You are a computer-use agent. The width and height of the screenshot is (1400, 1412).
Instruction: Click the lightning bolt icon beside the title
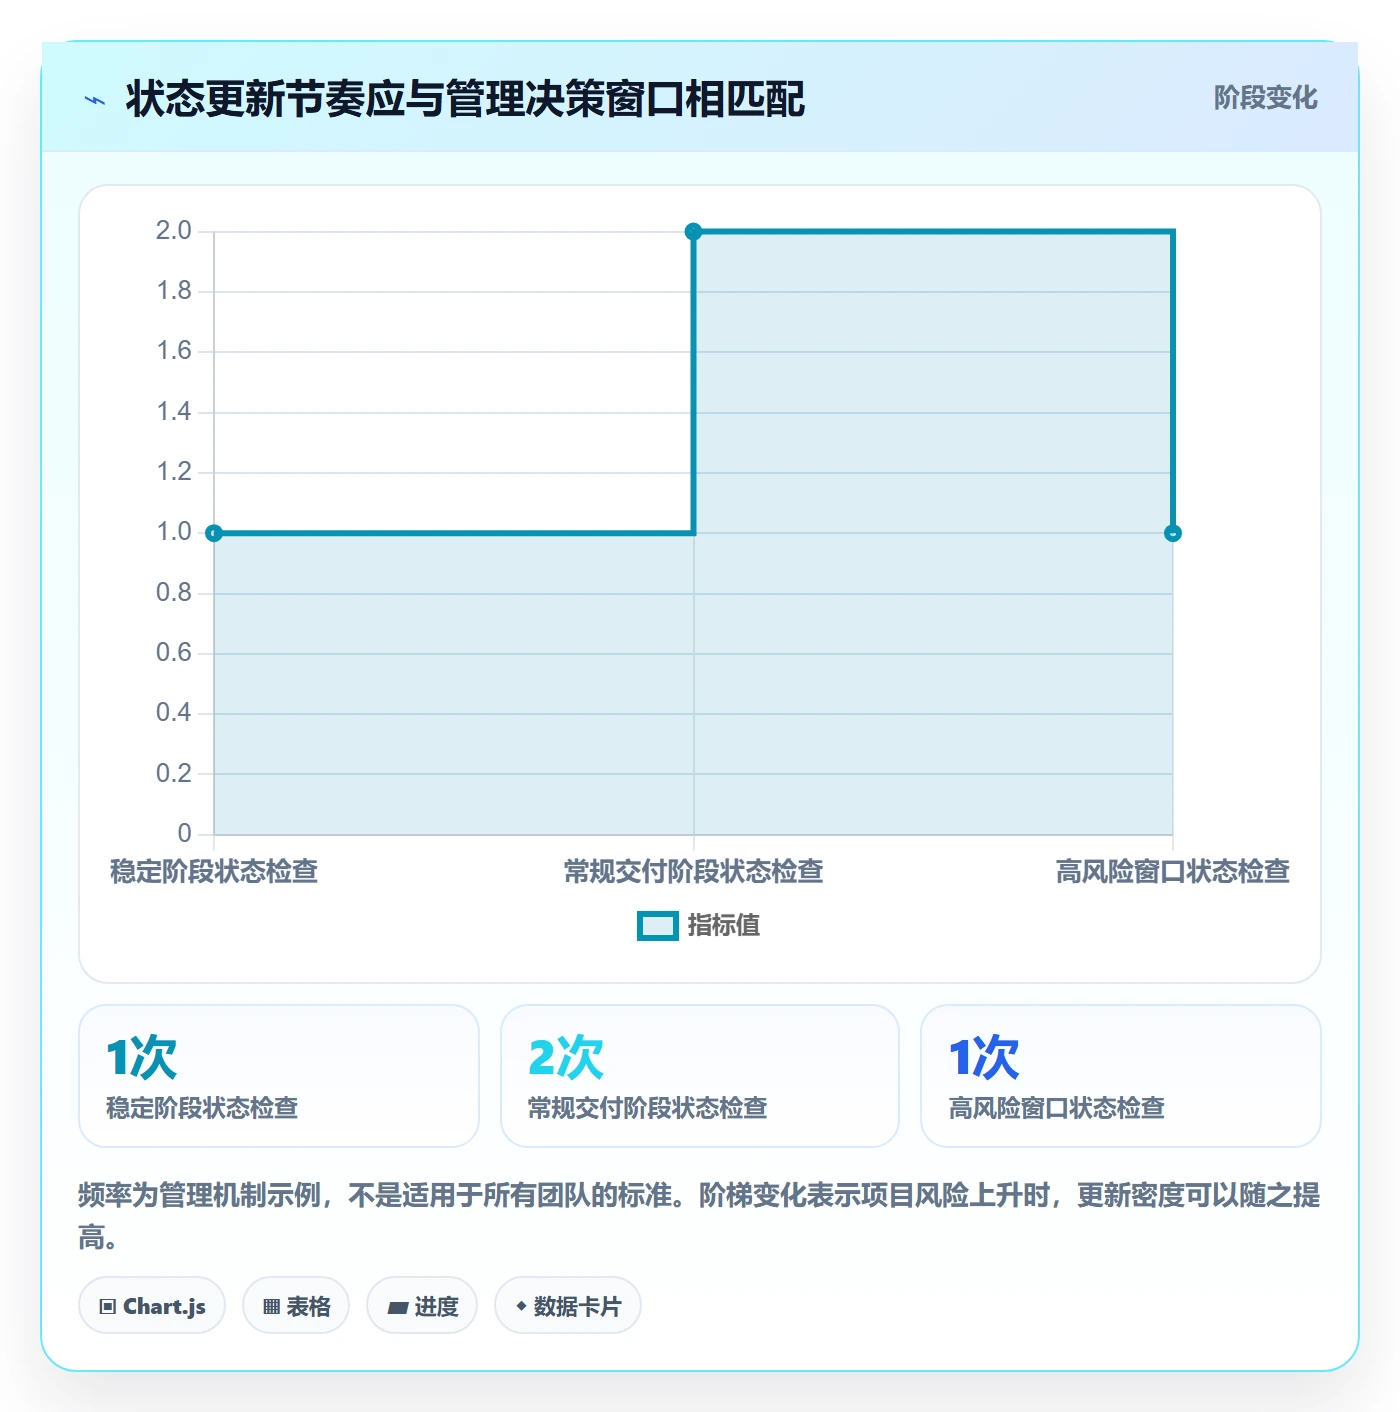(x=95, y=100)
